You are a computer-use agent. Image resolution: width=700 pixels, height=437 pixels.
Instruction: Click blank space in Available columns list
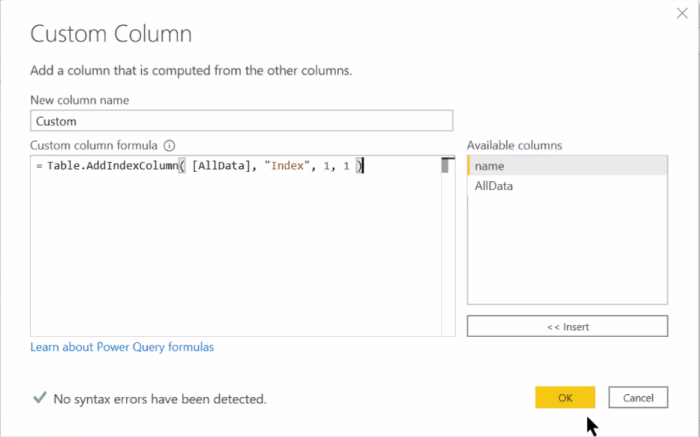tap(567, 250)
